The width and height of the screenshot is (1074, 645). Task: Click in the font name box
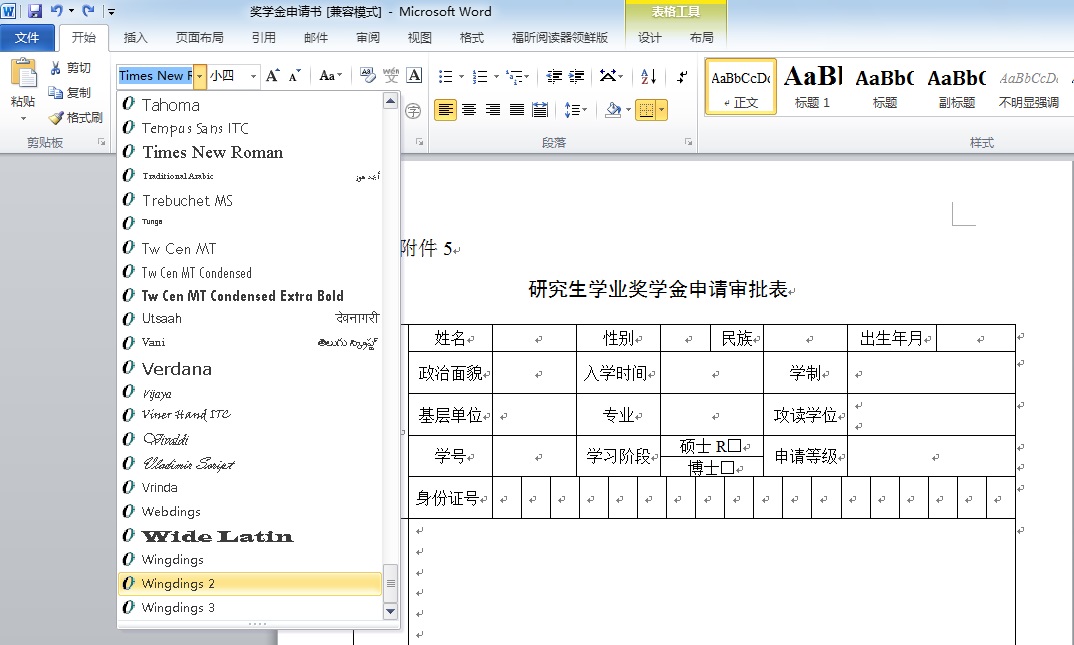pos(155,76)
